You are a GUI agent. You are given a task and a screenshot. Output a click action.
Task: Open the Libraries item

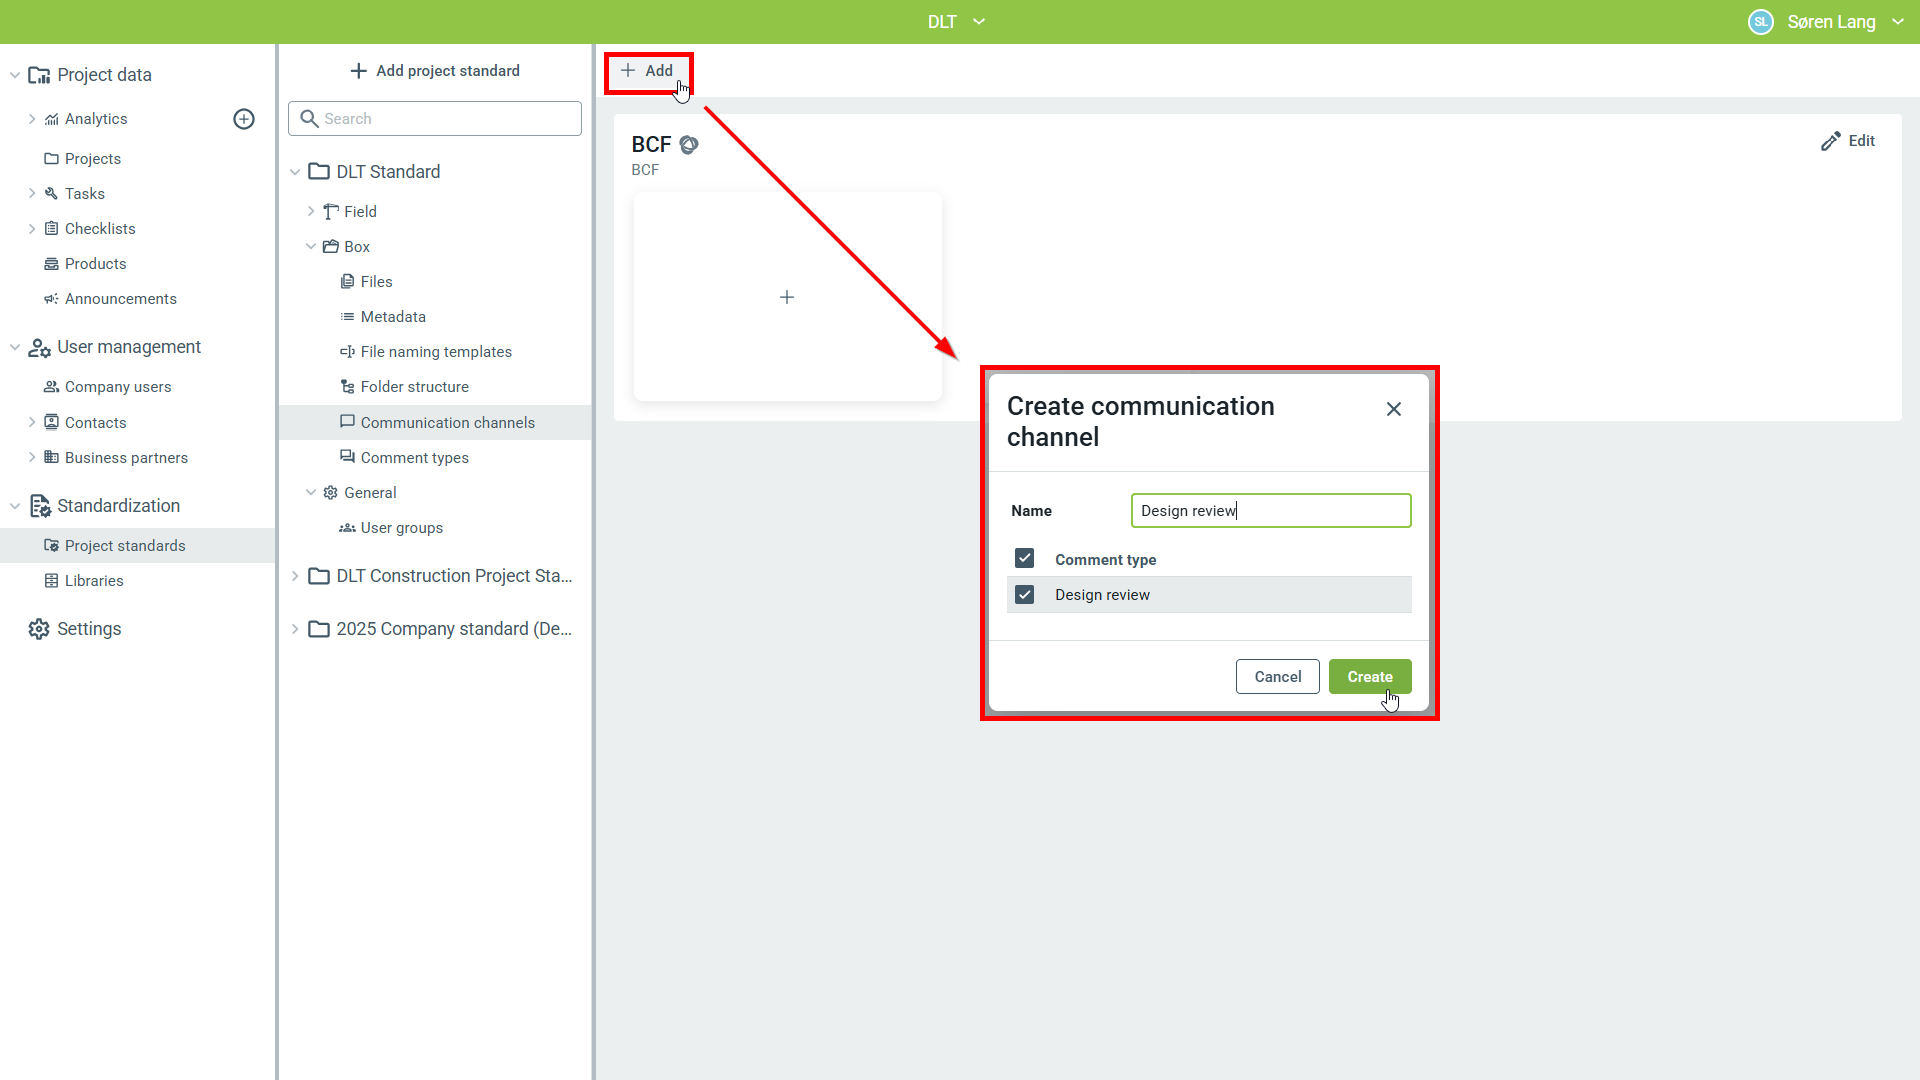(94, 581)
